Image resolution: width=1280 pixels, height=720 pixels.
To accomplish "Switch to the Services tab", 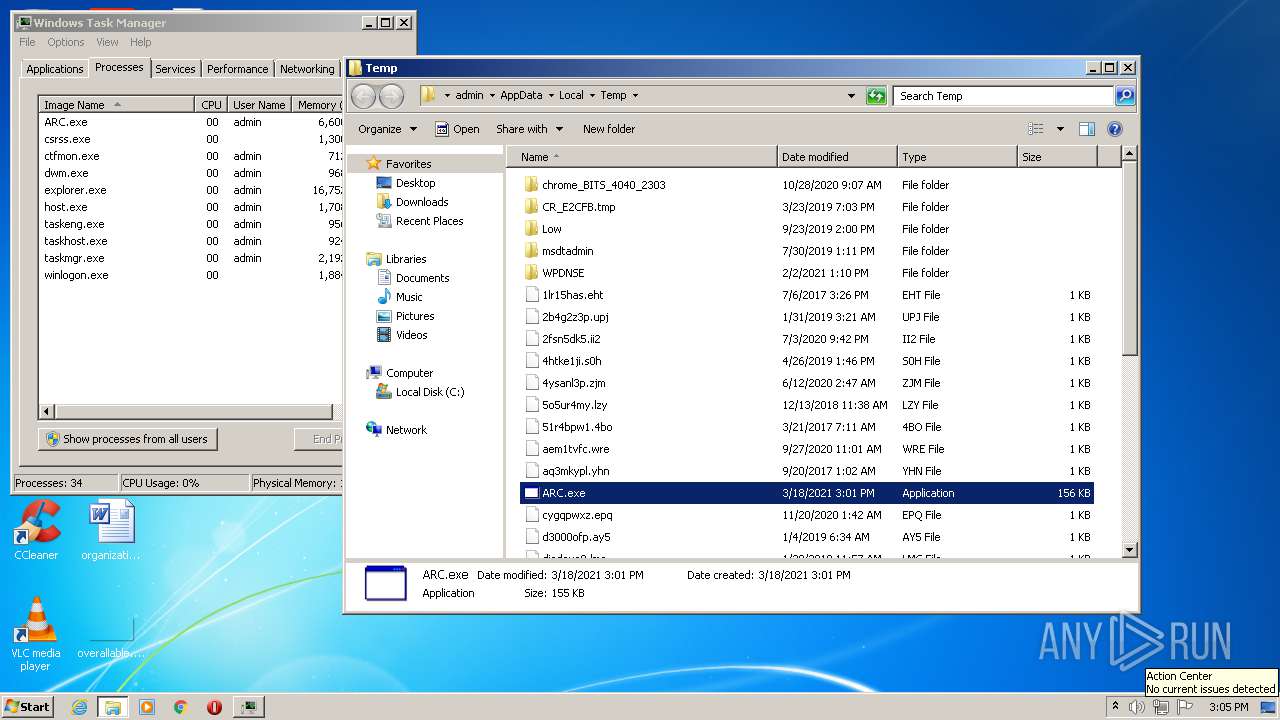I will click(x=175, y=69).
